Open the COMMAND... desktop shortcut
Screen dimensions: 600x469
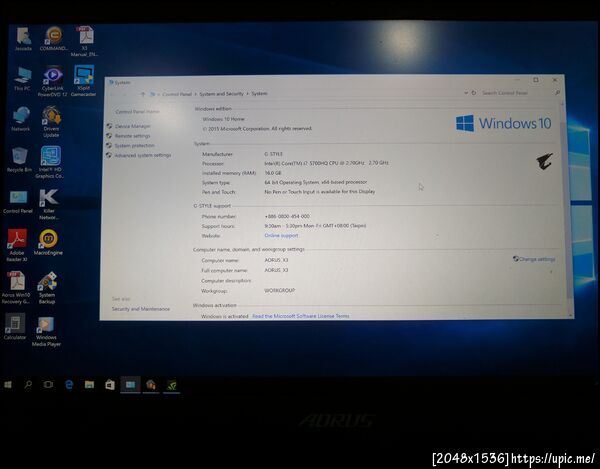pyautogui.click(x=53, y=38)
